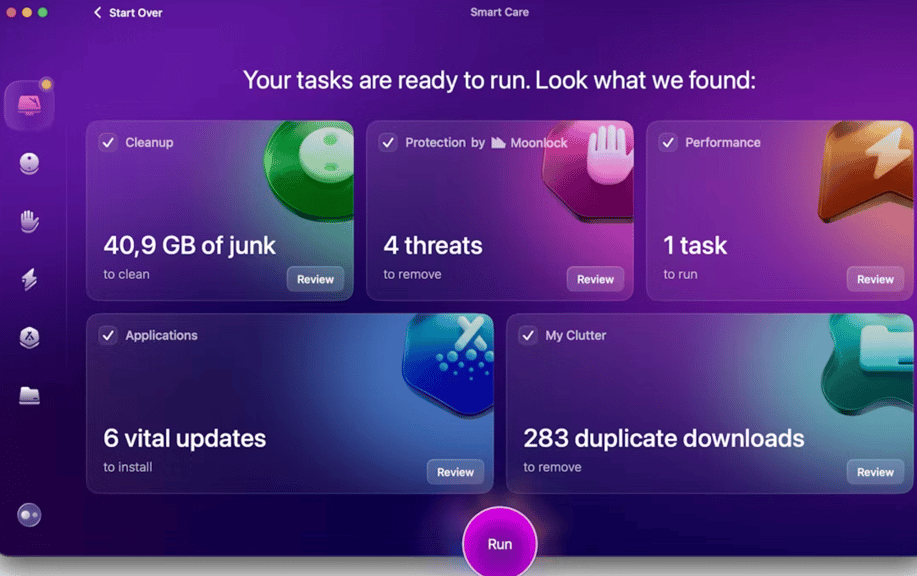
Task: Review the 1 performance task
Action: tap(875, 279)
